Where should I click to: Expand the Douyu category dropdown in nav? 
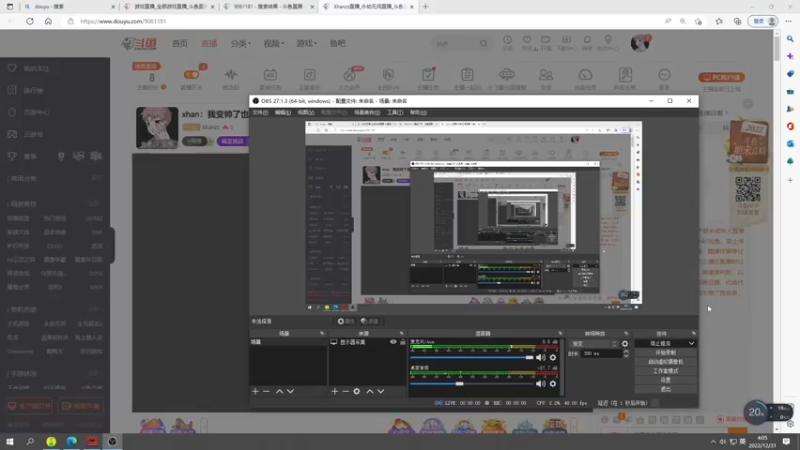pyautogui.click(x=240, y=43)
